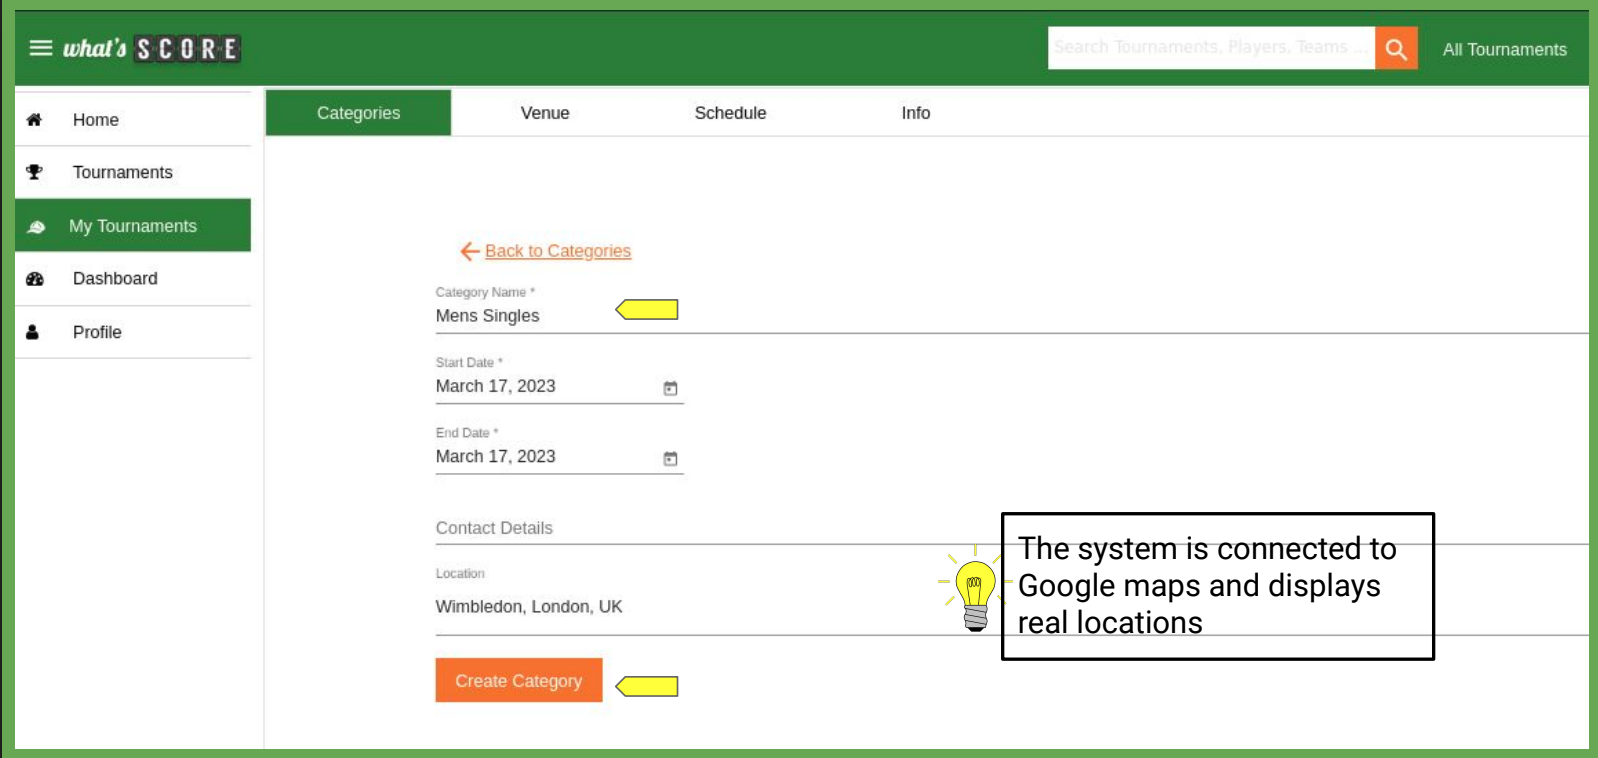Follow the Back to Categories link
Image resolution: width=1598 pixels, height=758 pixels.
(x=557, y=251)
